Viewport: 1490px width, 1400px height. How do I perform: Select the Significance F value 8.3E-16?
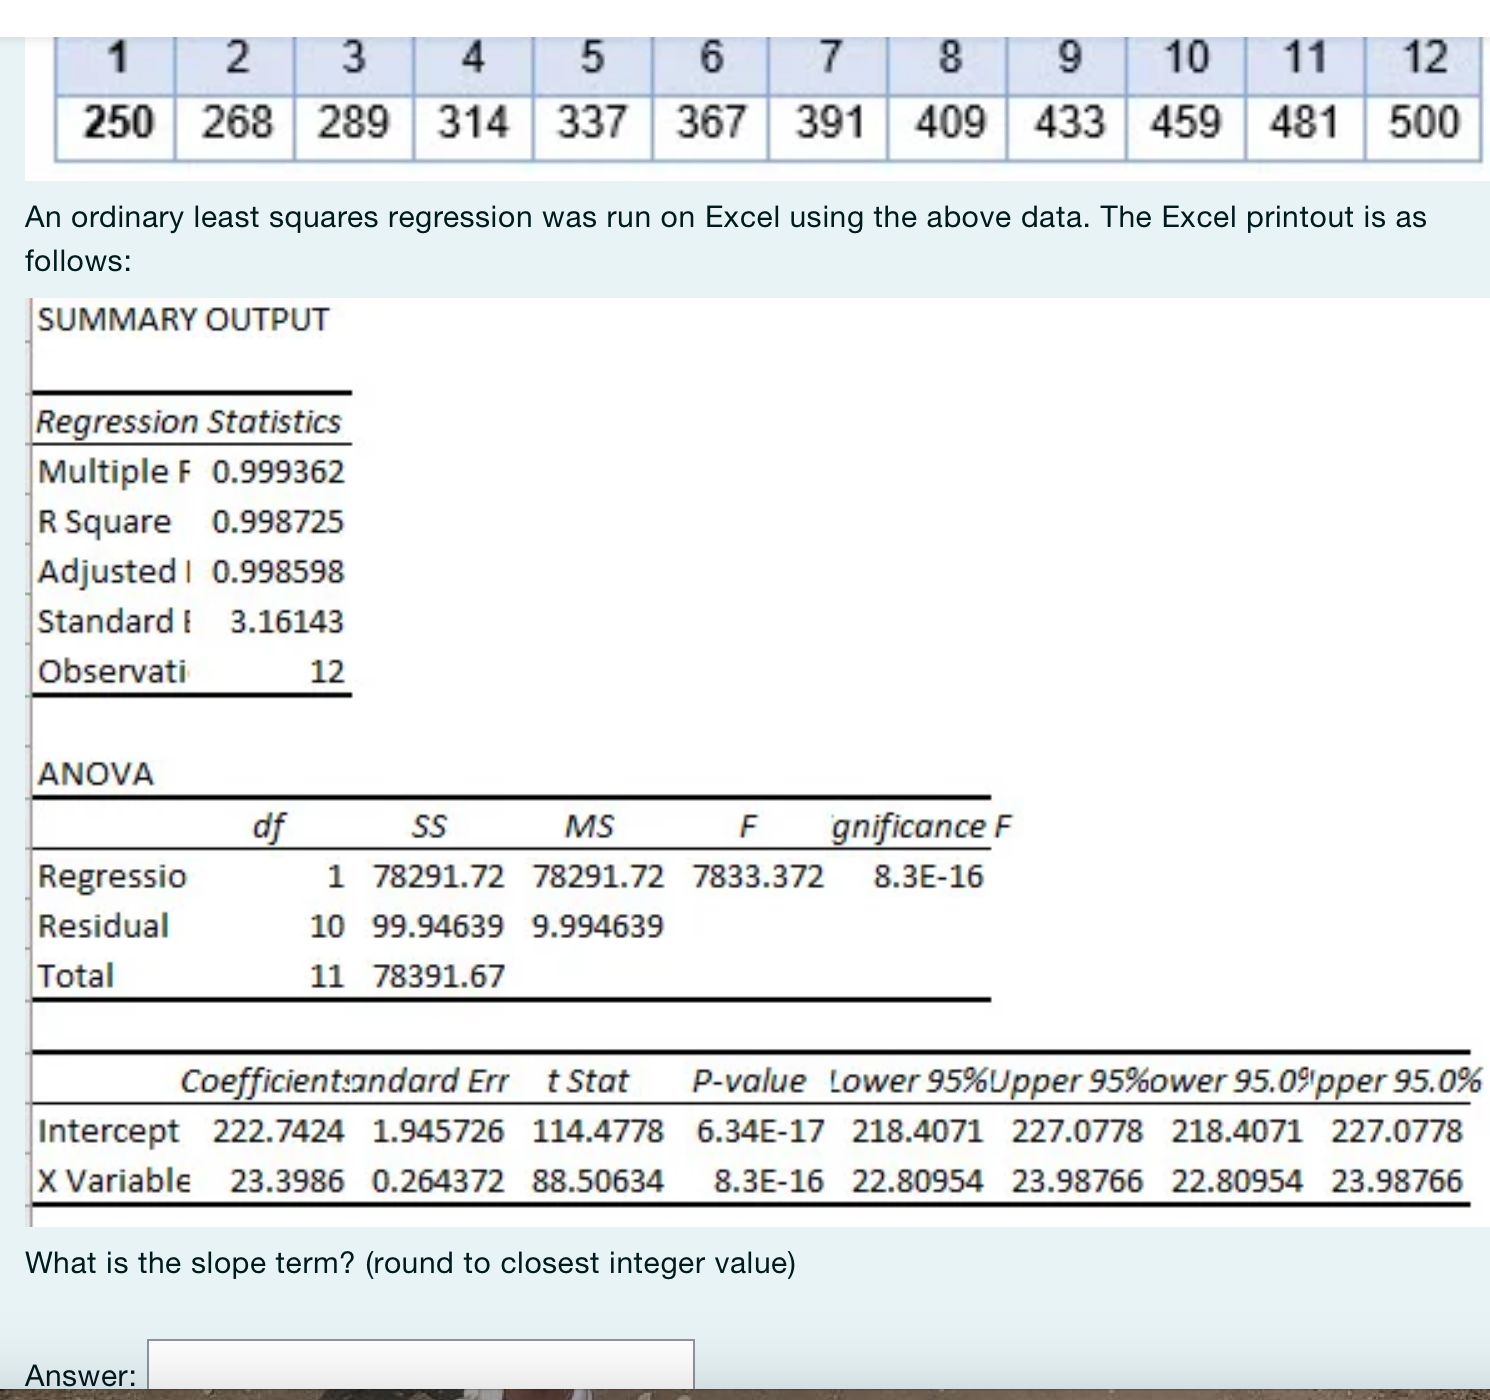coord(928,876)
